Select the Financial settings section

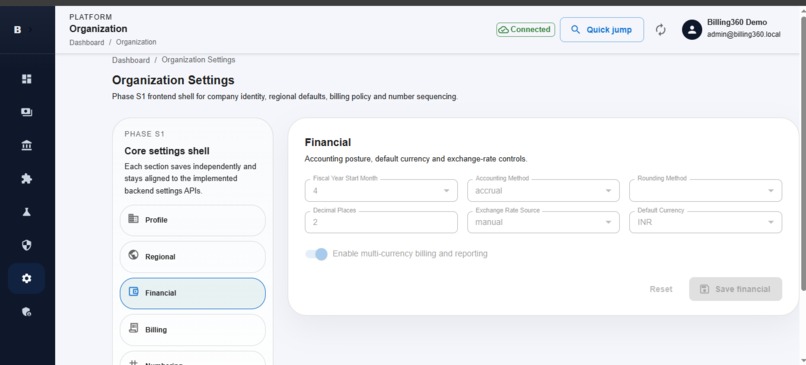point(193,293)
